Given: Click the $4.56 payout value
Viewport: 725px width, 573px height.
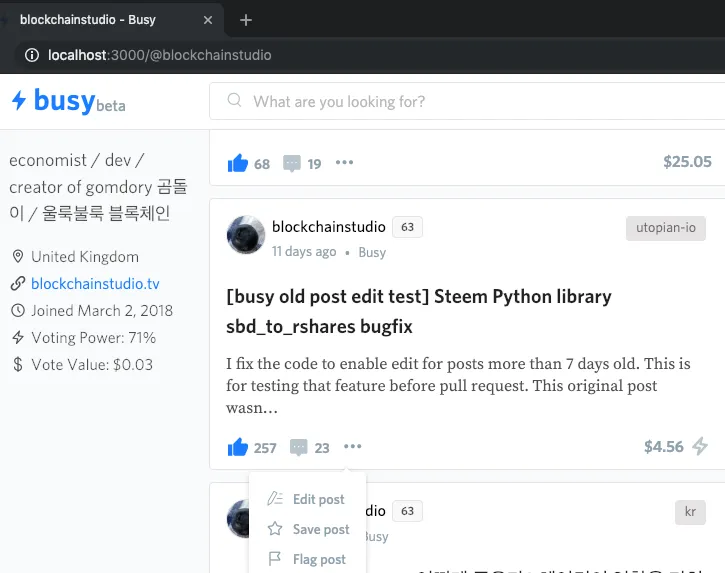Looking at the screenshot, I should coord(664,447).
